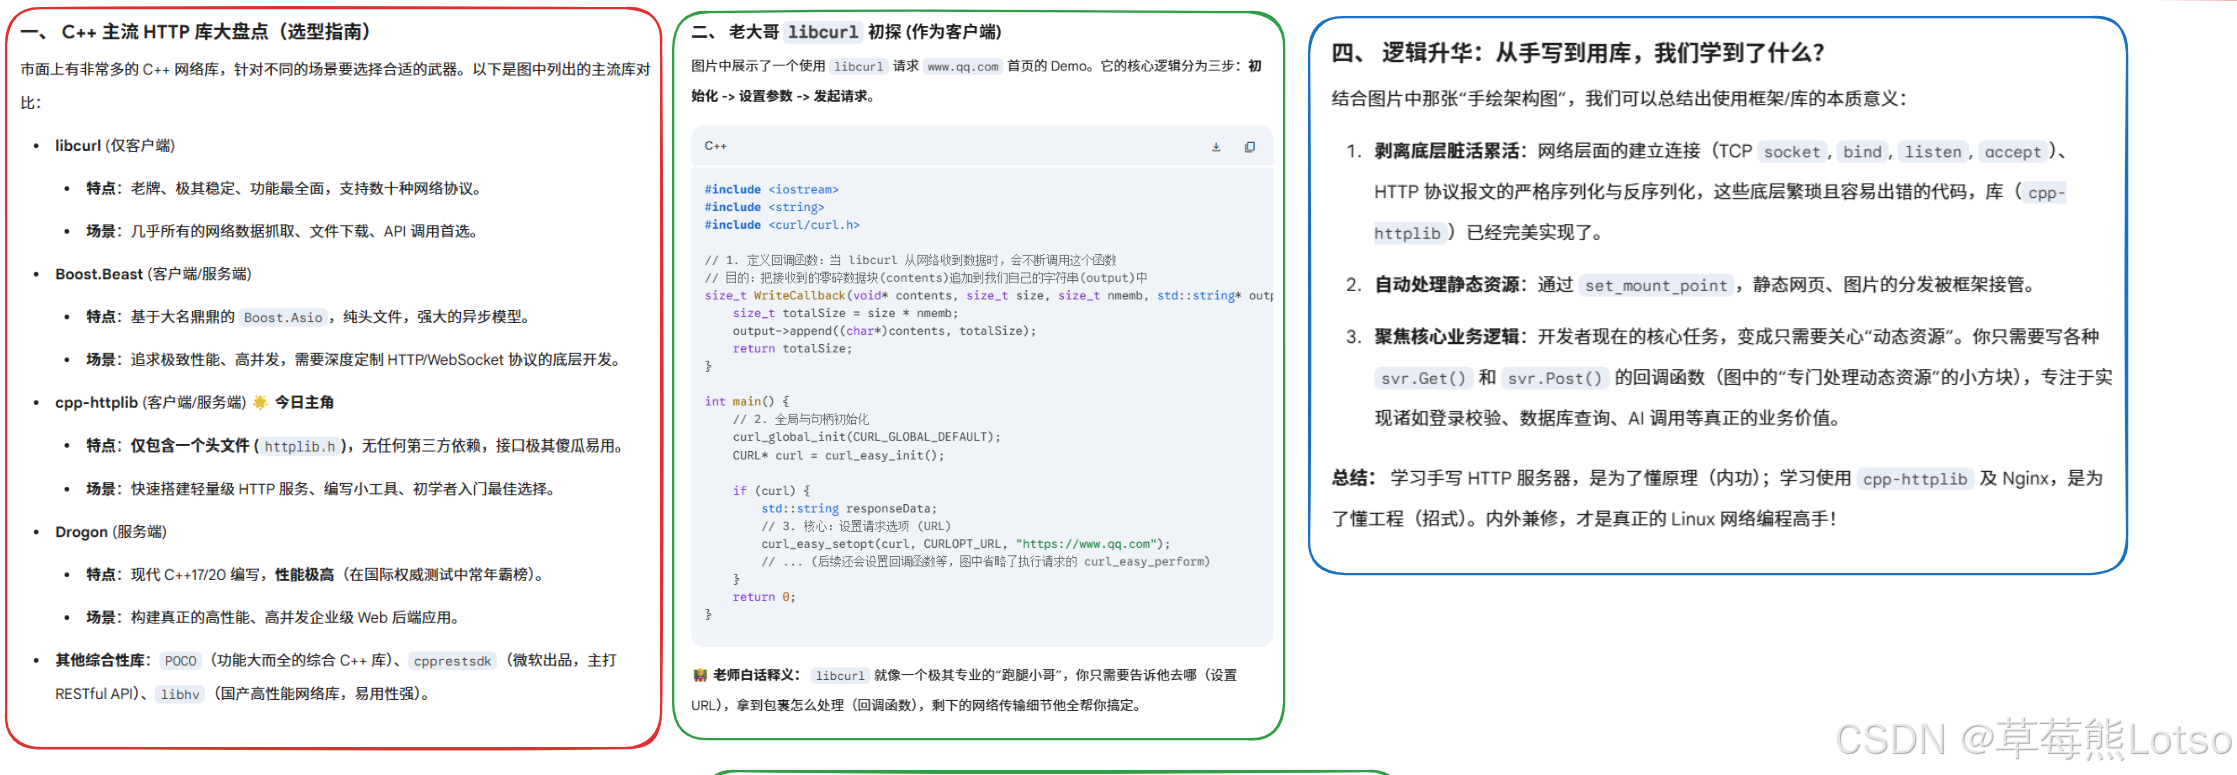Click the inline code "Boost.Asio"
The width and height of the screenshot is (2237, 775).
coord(283,318)
